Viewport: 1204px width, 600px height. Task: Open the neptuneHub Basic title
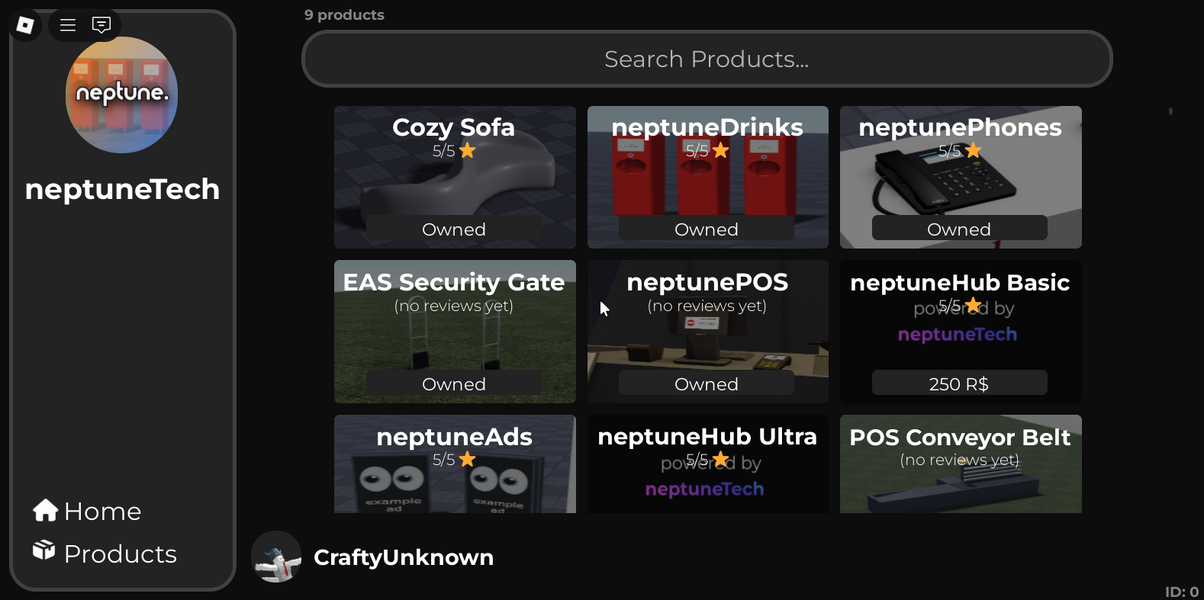pos(960,283)
